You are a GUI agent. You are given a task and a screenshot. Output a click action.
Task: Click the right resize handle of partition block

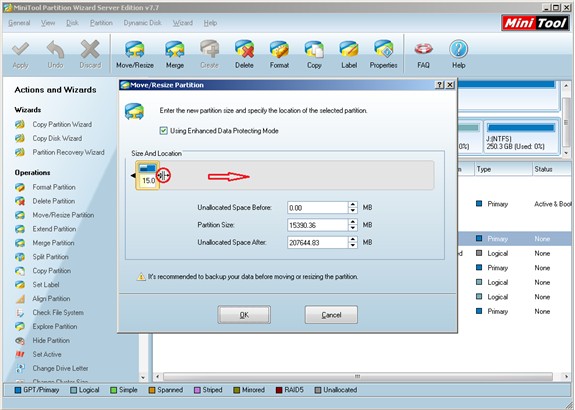[x=163, y=175]
